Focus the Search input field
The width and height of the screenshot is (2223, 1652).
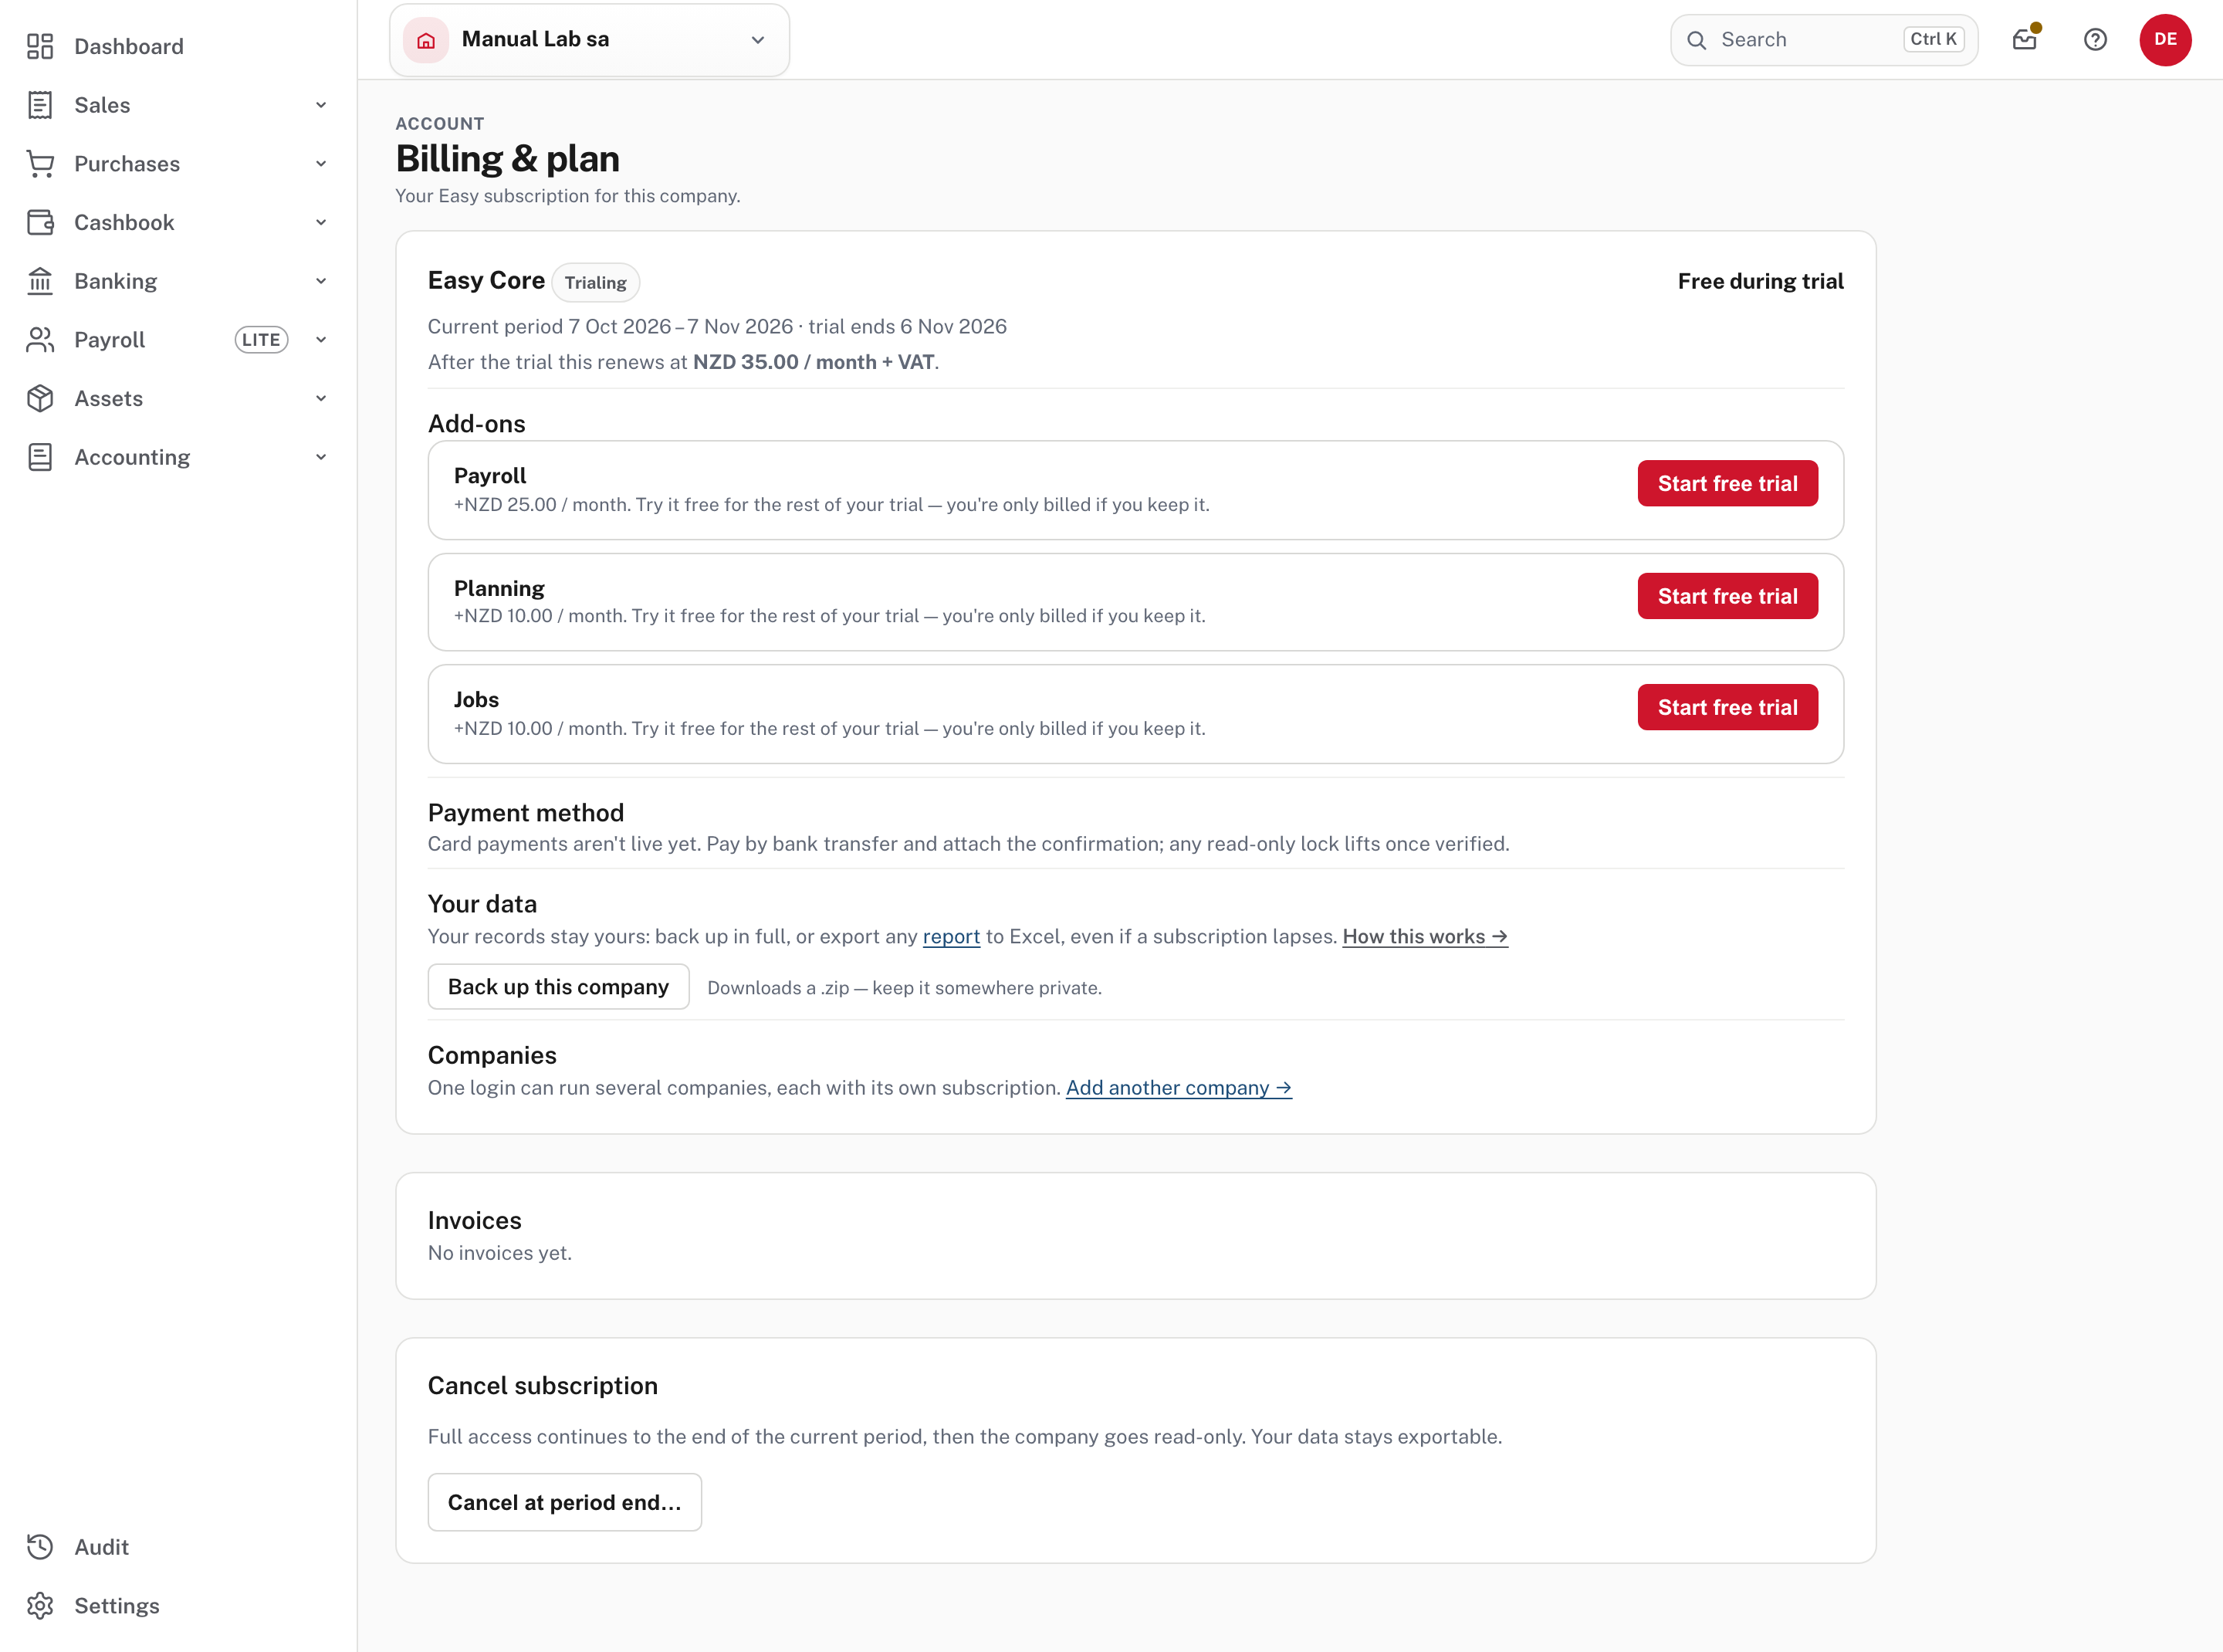click(1824, 40)
